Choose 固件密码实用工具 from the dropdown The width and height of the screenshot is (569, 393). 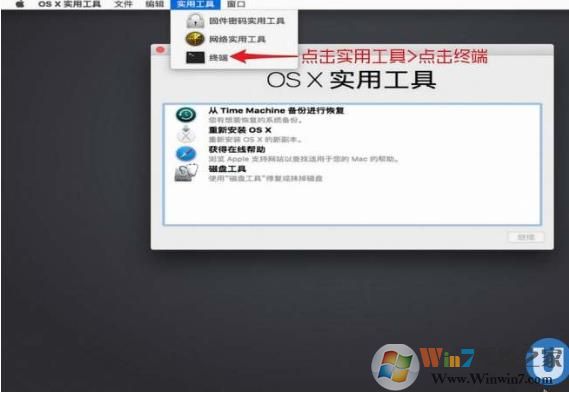234,21
